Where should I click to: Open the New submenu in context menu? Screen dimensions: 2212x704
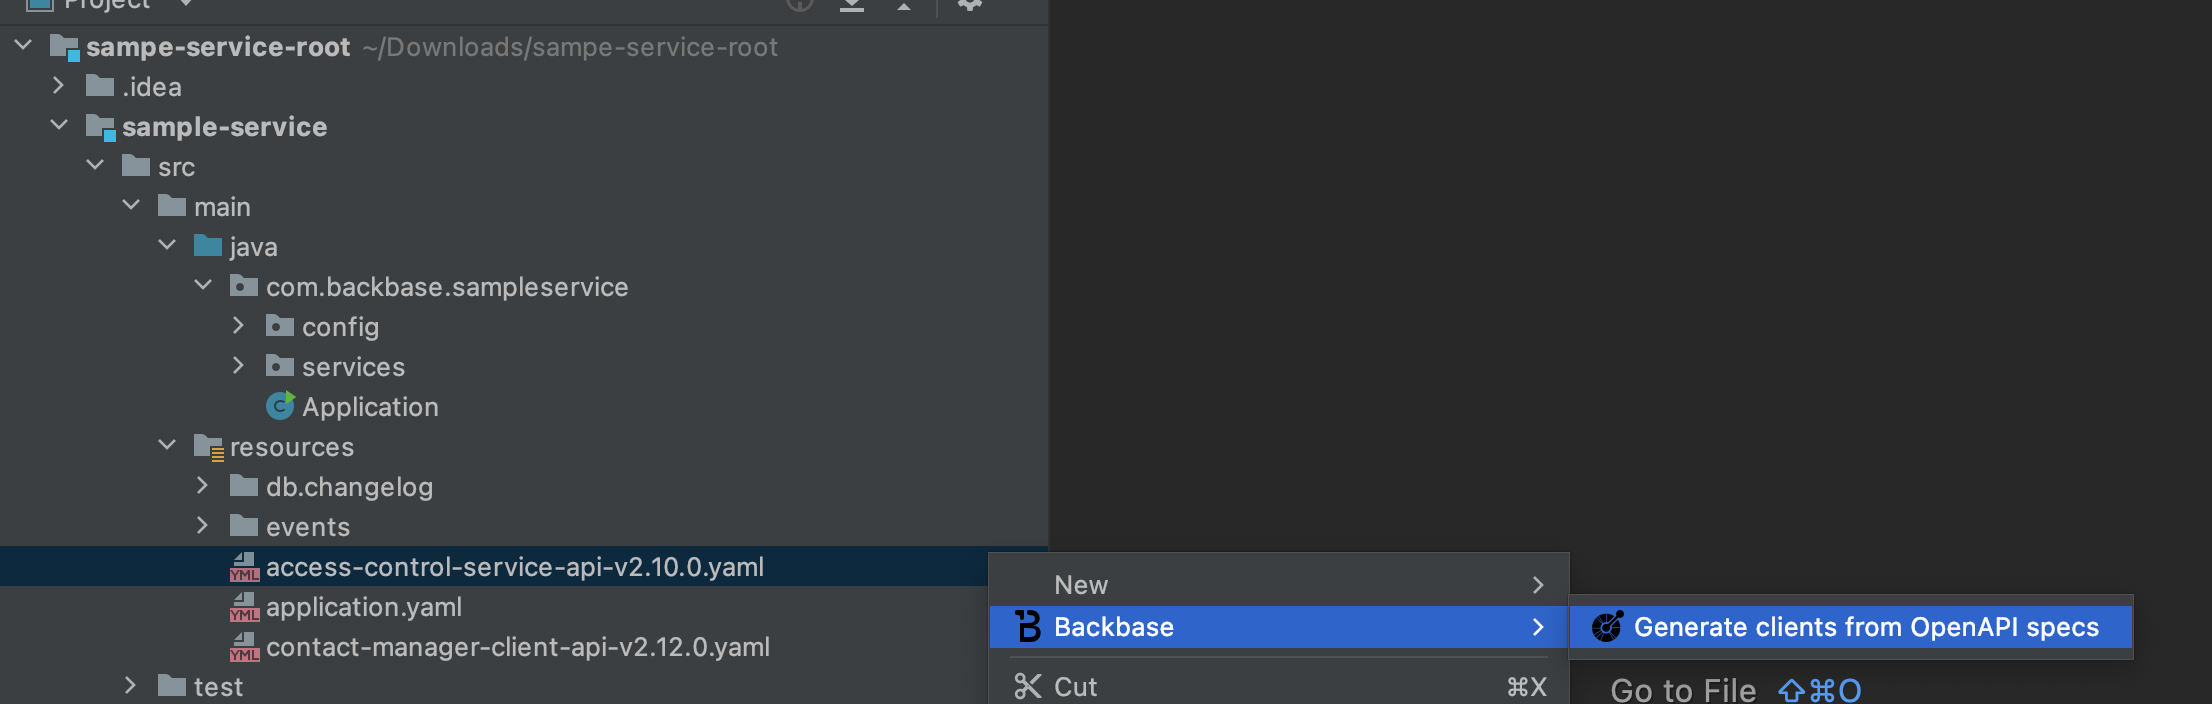[1279, 584]
